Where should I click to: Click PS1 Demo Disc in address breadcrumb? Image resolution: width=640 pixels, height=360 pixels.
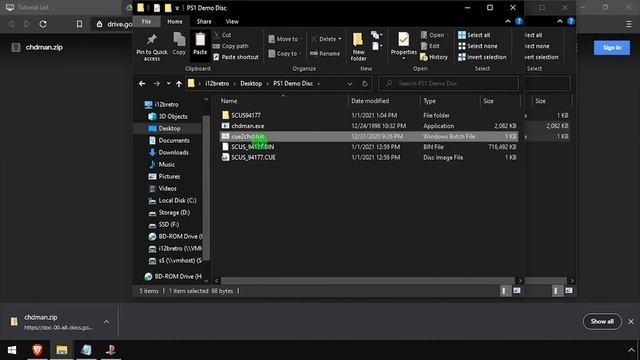[x=293, y=84]
